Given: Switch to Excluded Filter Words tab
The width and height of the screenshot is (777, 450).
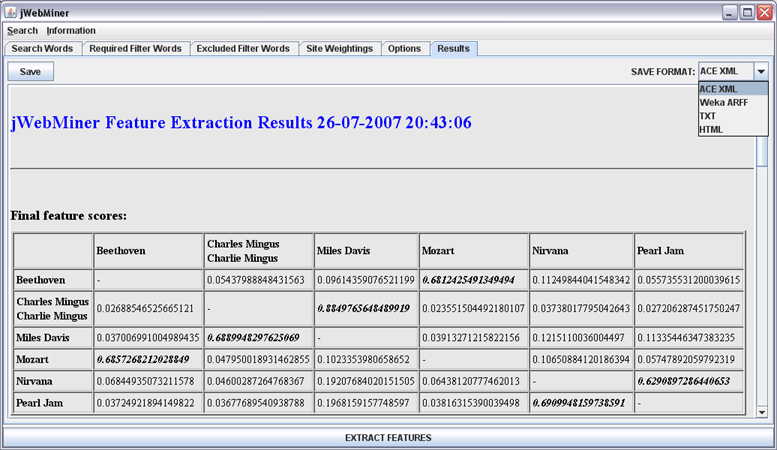Looking at the screenshot, I should point(243,49).
